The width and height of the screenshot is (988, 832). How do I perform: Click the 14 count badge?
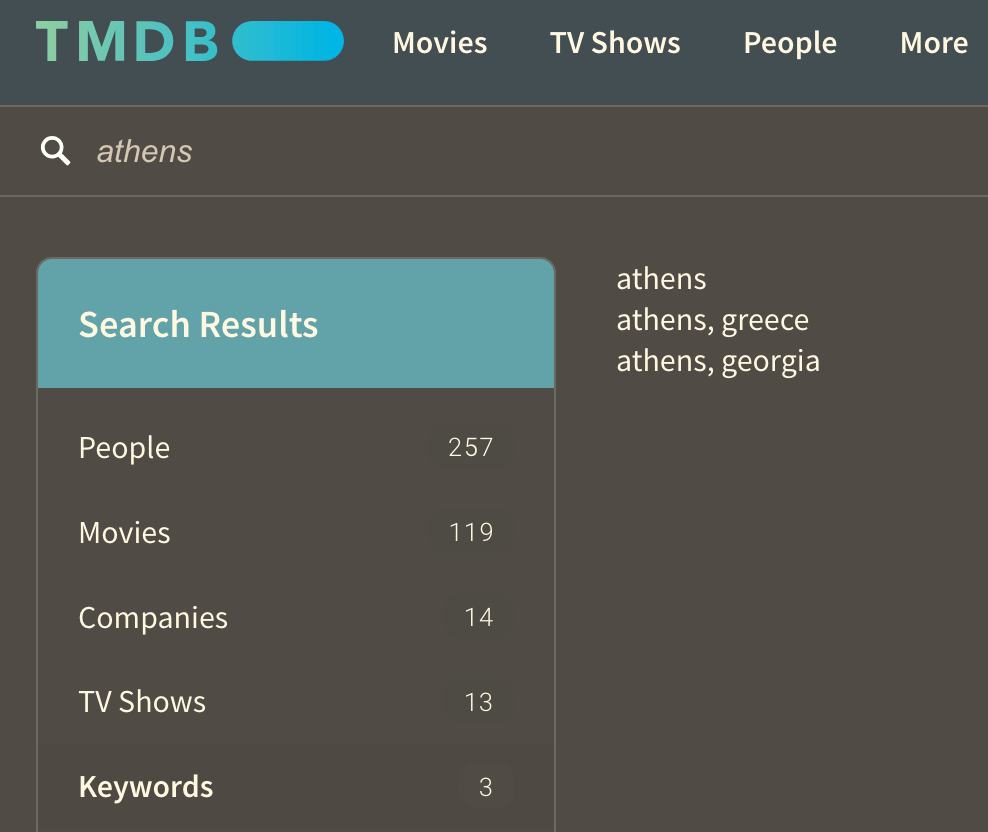click(479, 617)
